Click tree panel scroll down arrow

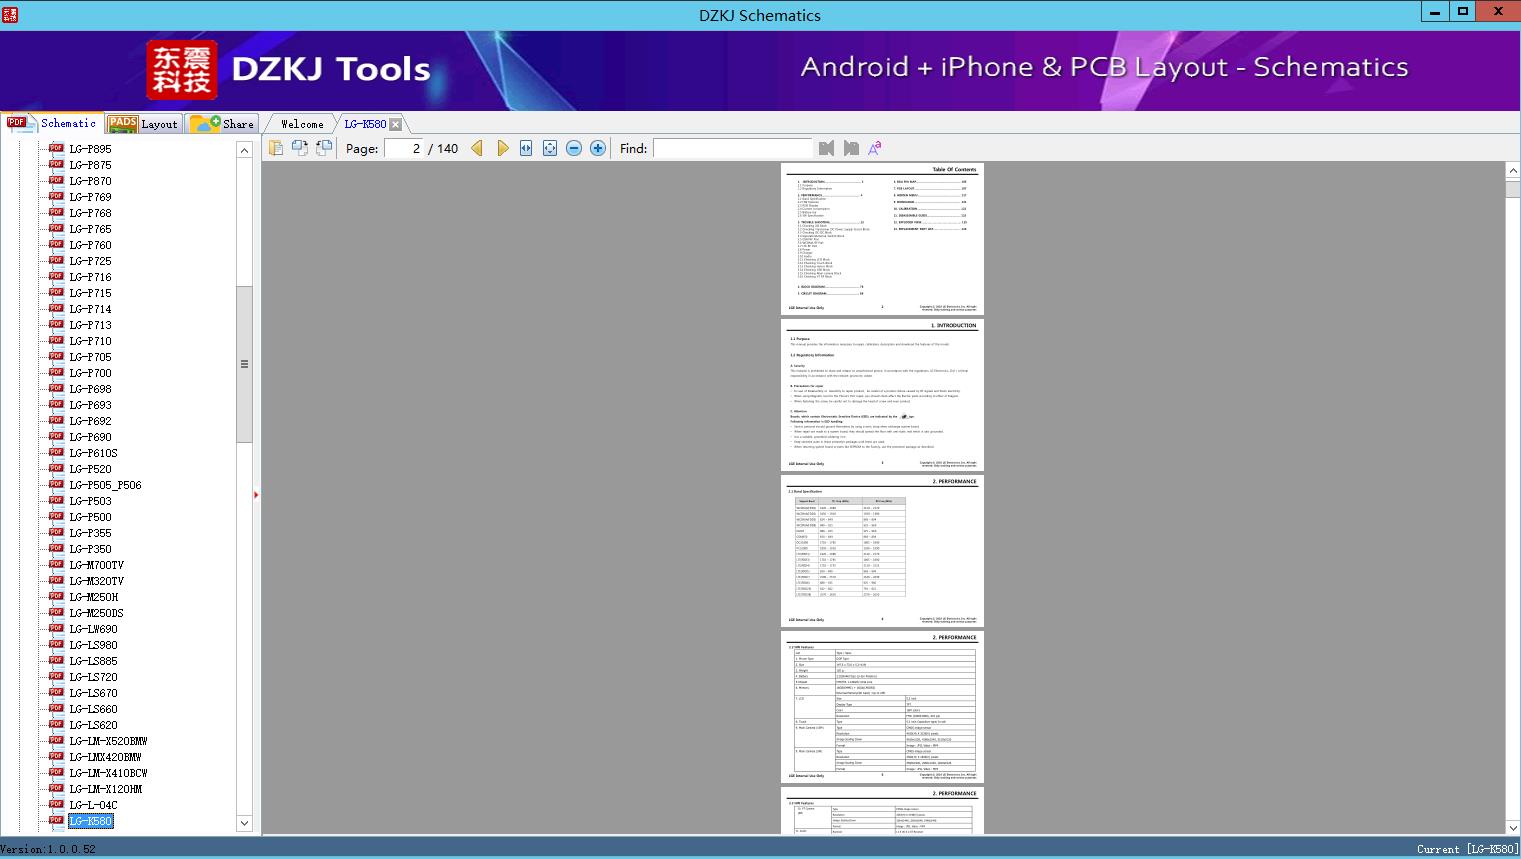[244, 823]
